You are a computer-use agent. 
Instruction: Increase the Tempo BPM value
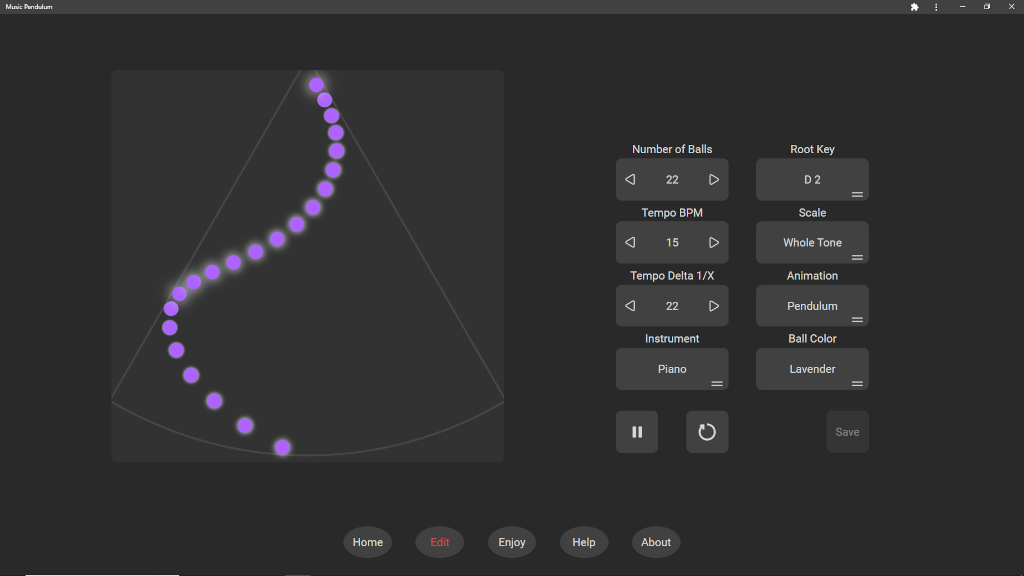pyautogui.click(x=714, y=242)
